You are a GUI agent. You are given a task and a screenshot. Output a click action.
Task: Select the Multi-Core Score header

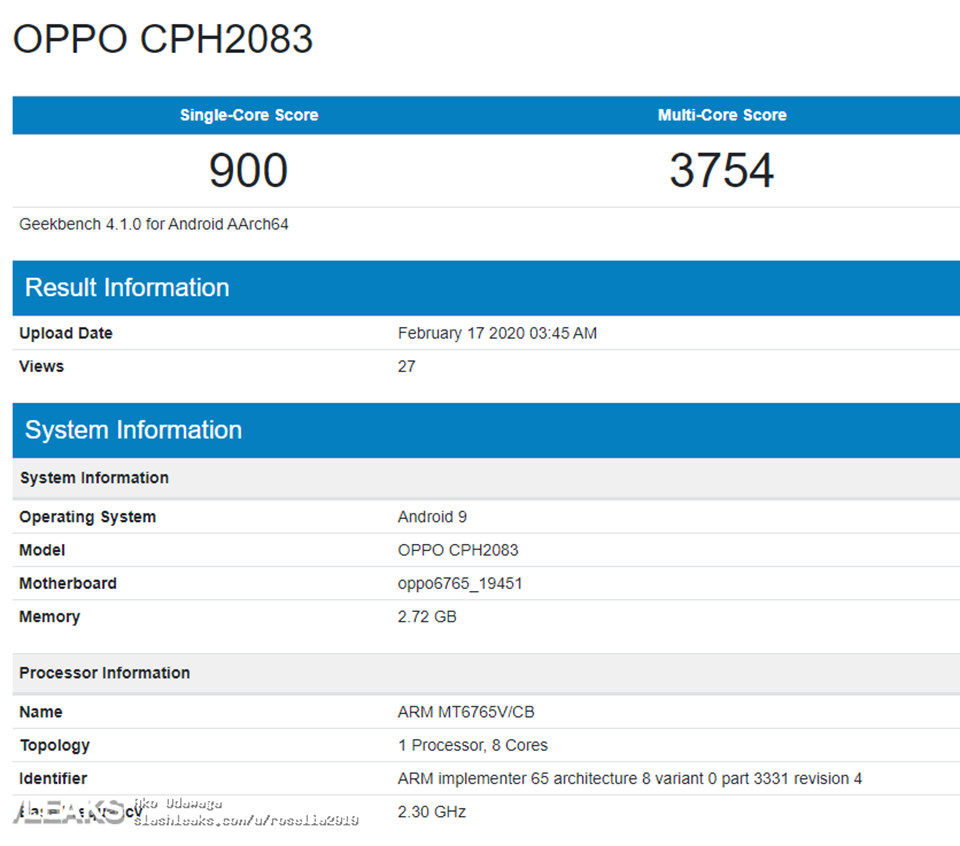(722, 115)
